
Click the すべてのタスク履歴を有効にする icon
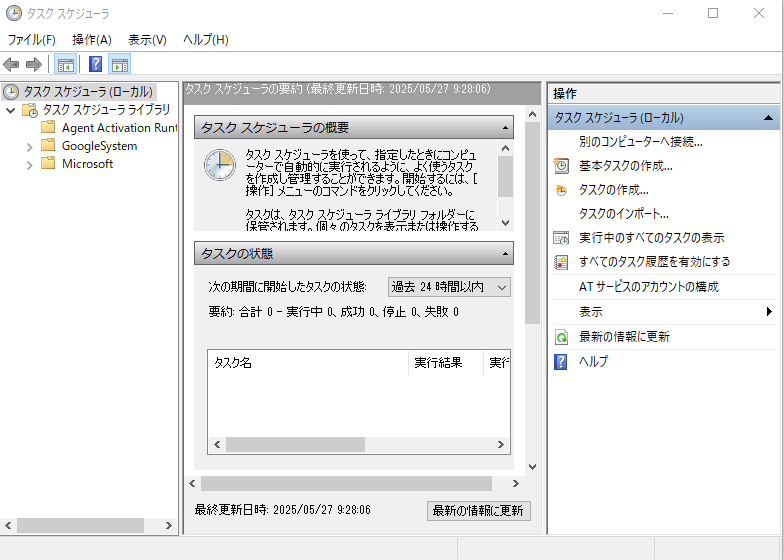pyautogui.click(x=561, y=262)
